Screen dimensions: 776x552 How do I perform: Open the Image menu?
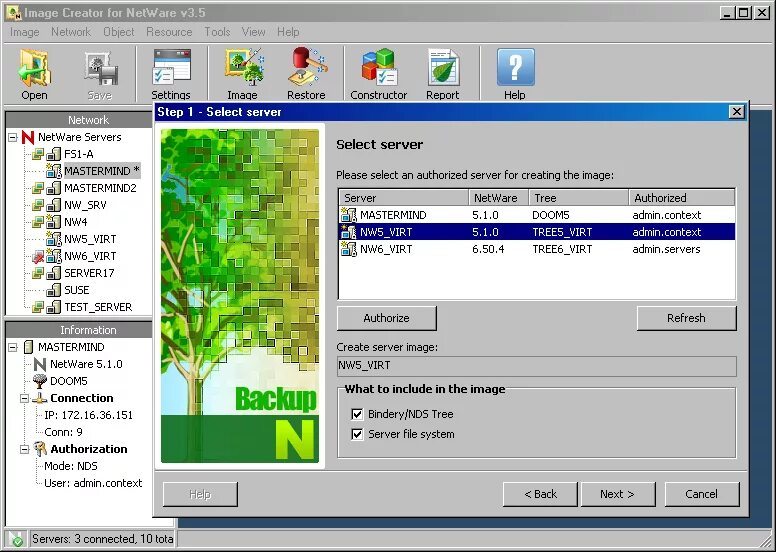click(25, 32)
